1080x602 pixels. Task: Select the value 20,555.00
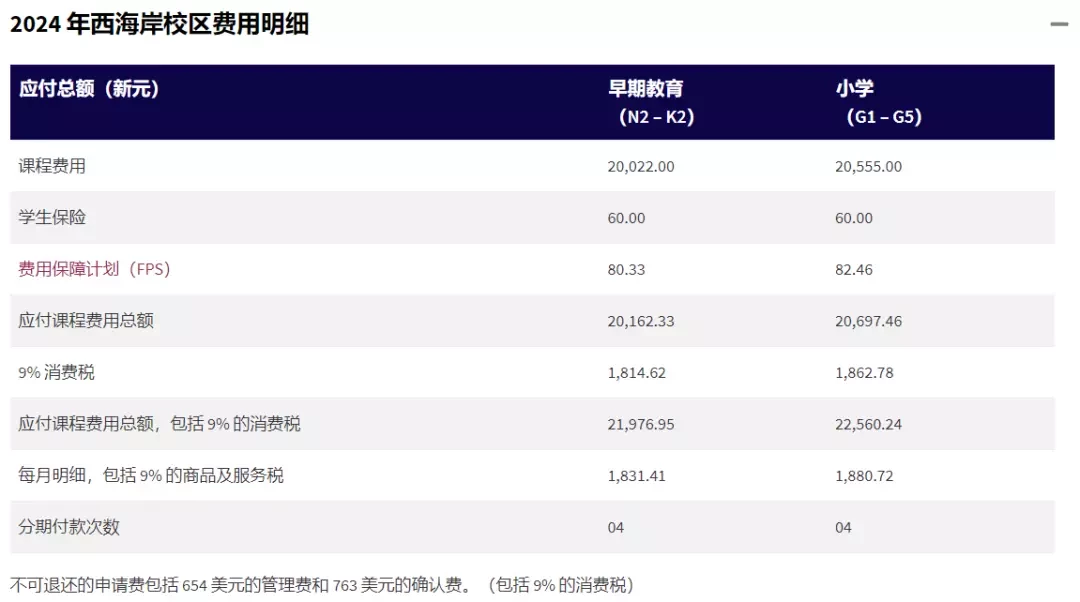pyautogui.click(x=869, y=167)
